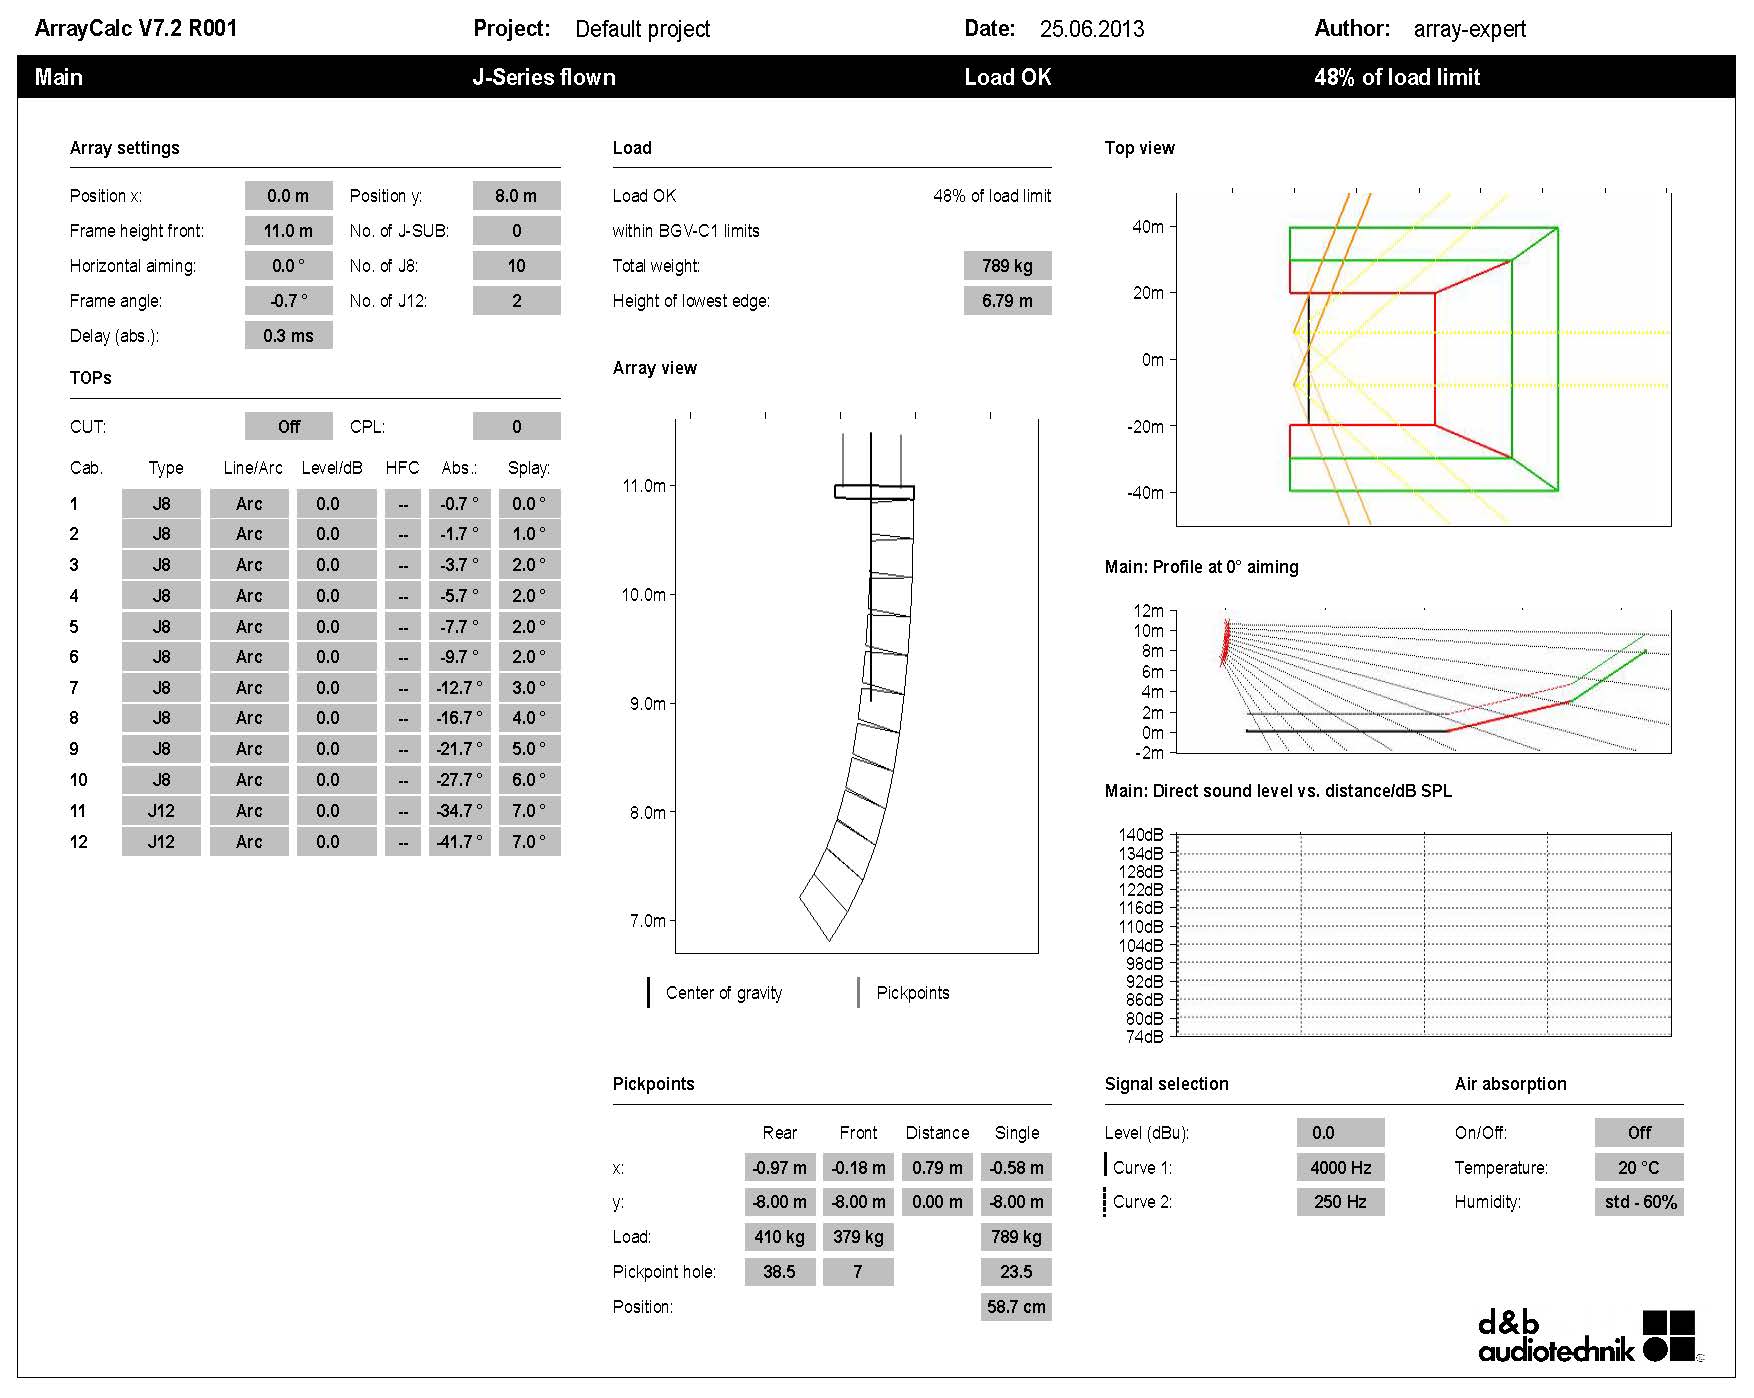Click the Center of gravity legend marker
1754x1398 pixels.
tap(648, 993)
